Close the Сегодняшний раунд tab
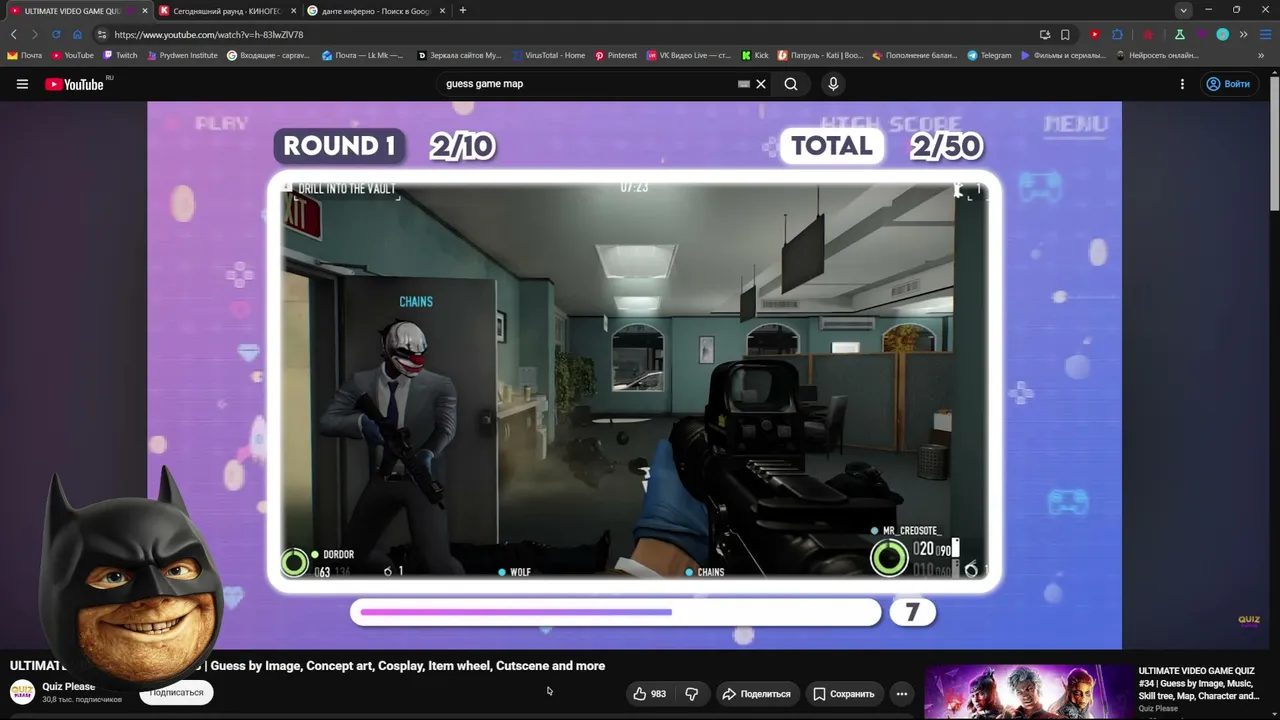 [293, 11]
